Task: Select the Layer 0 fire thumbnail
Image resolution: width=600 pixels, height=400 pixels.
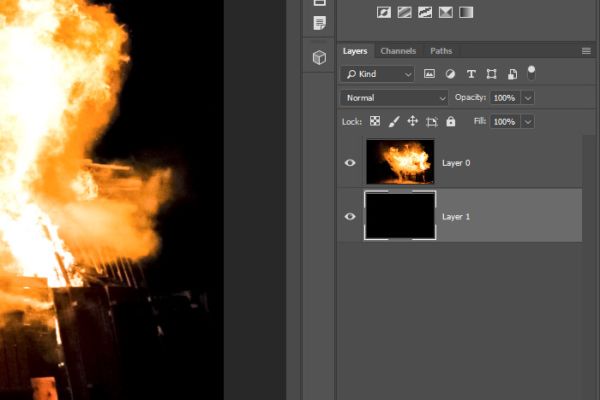Action: coord(400,162)
